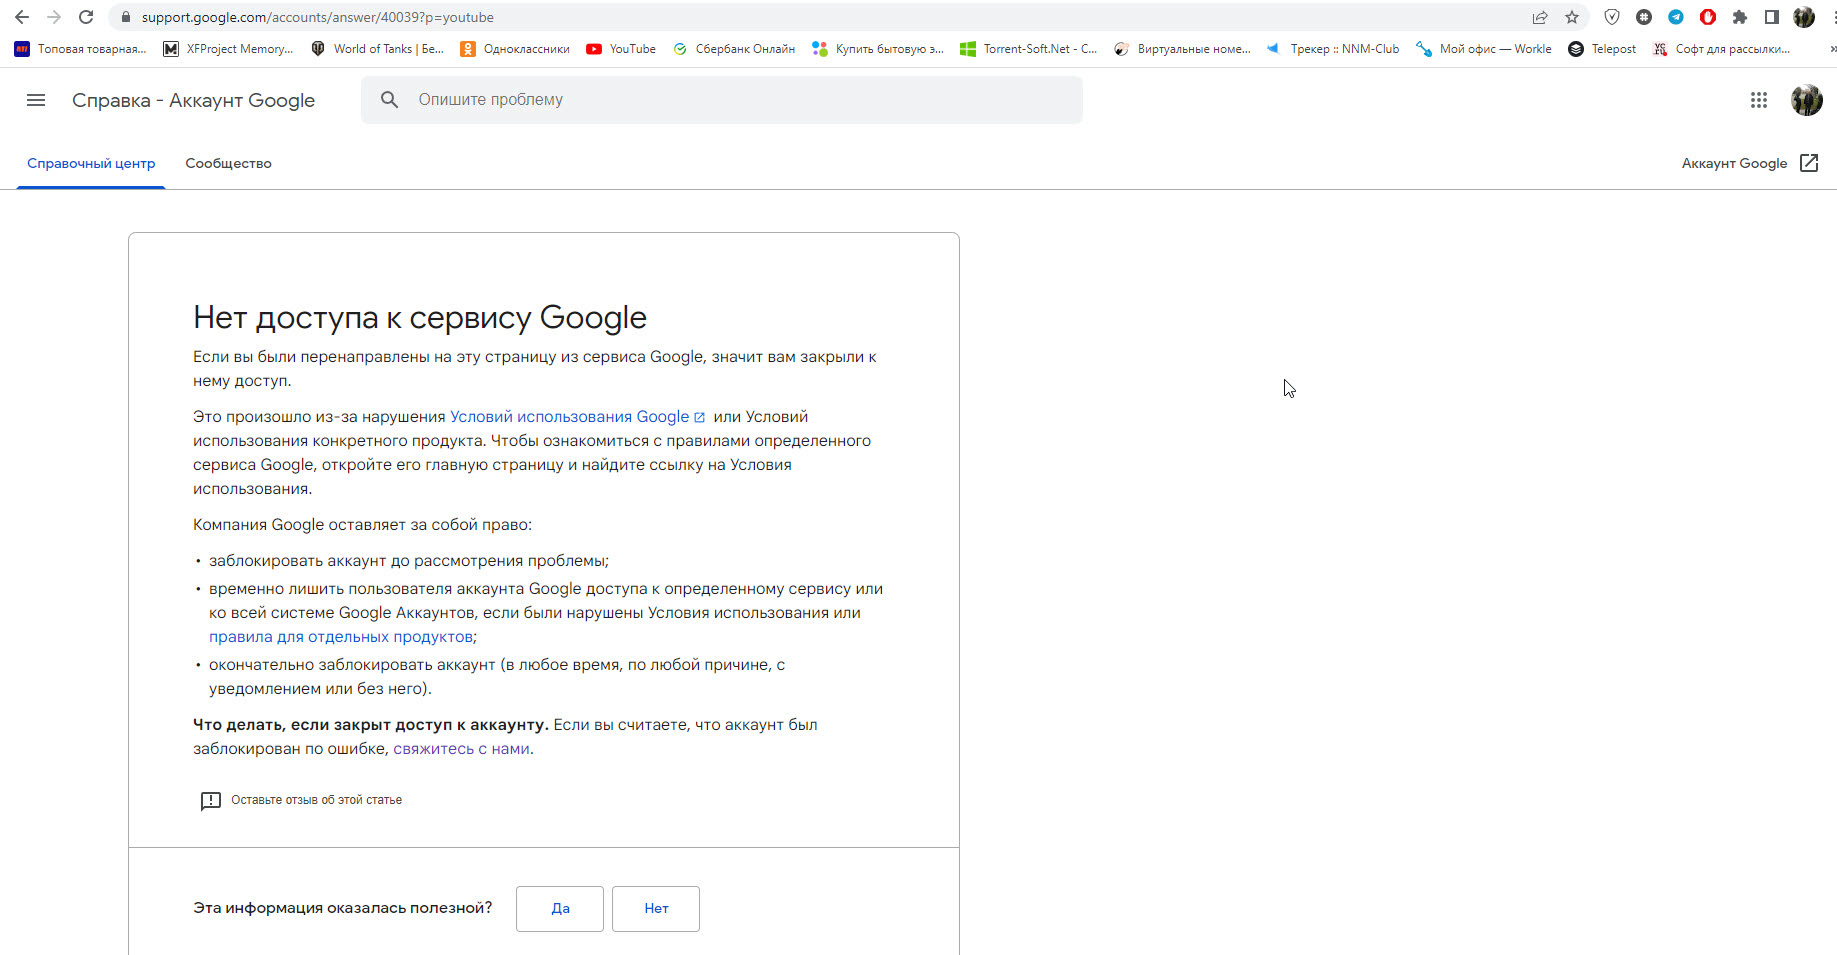
Task: Open the Топовая товарная bookmark
Action: [80, 49]
